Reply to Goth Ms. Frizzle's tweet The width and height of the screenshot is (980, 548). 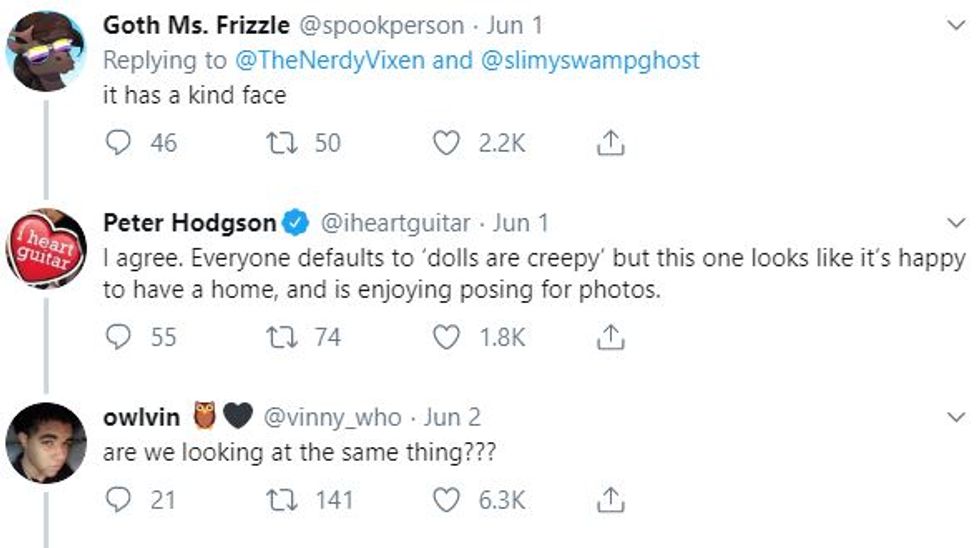(x=119, y=144)
